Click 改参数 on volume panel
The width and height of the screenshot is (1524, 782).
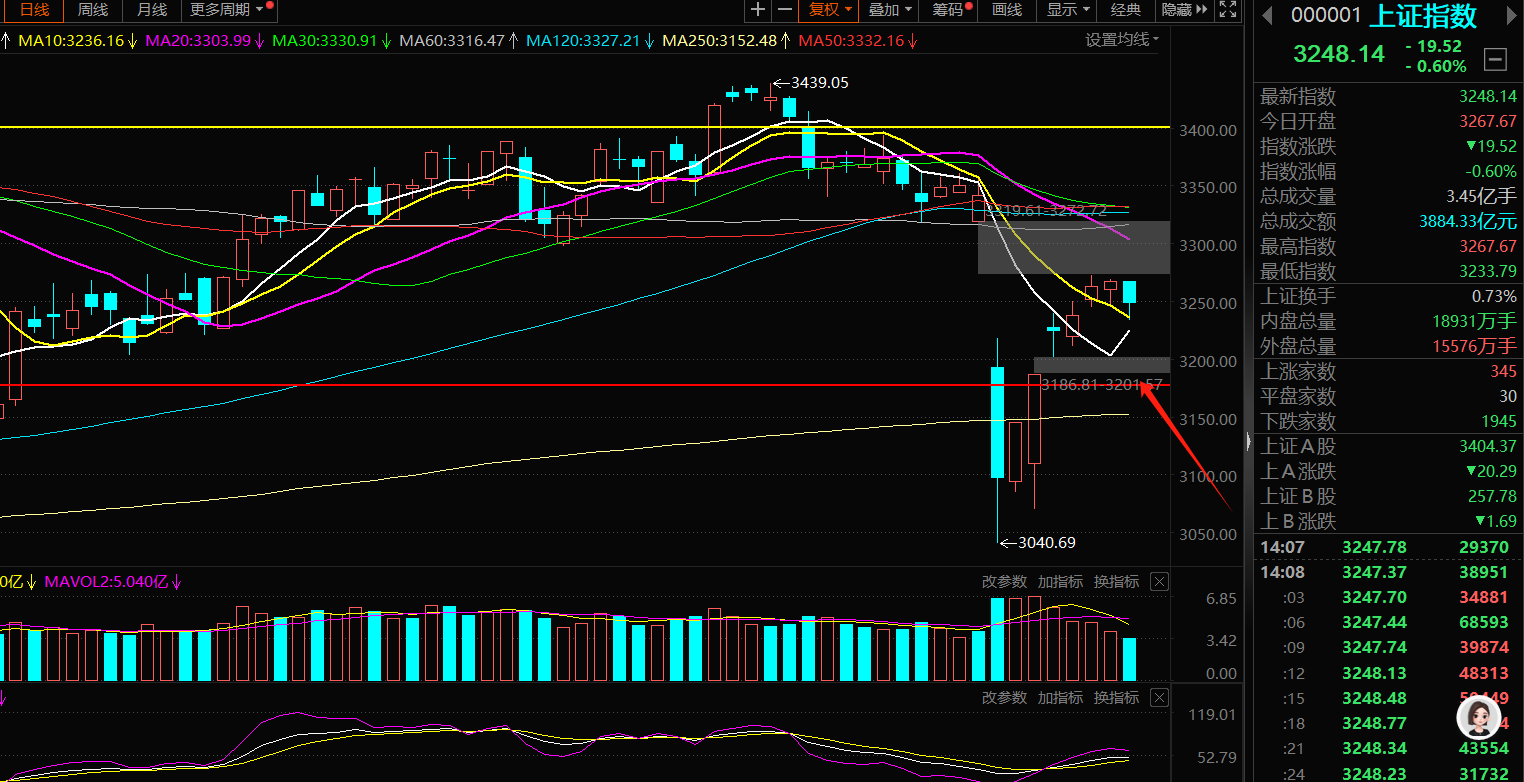coord(1004,582)
